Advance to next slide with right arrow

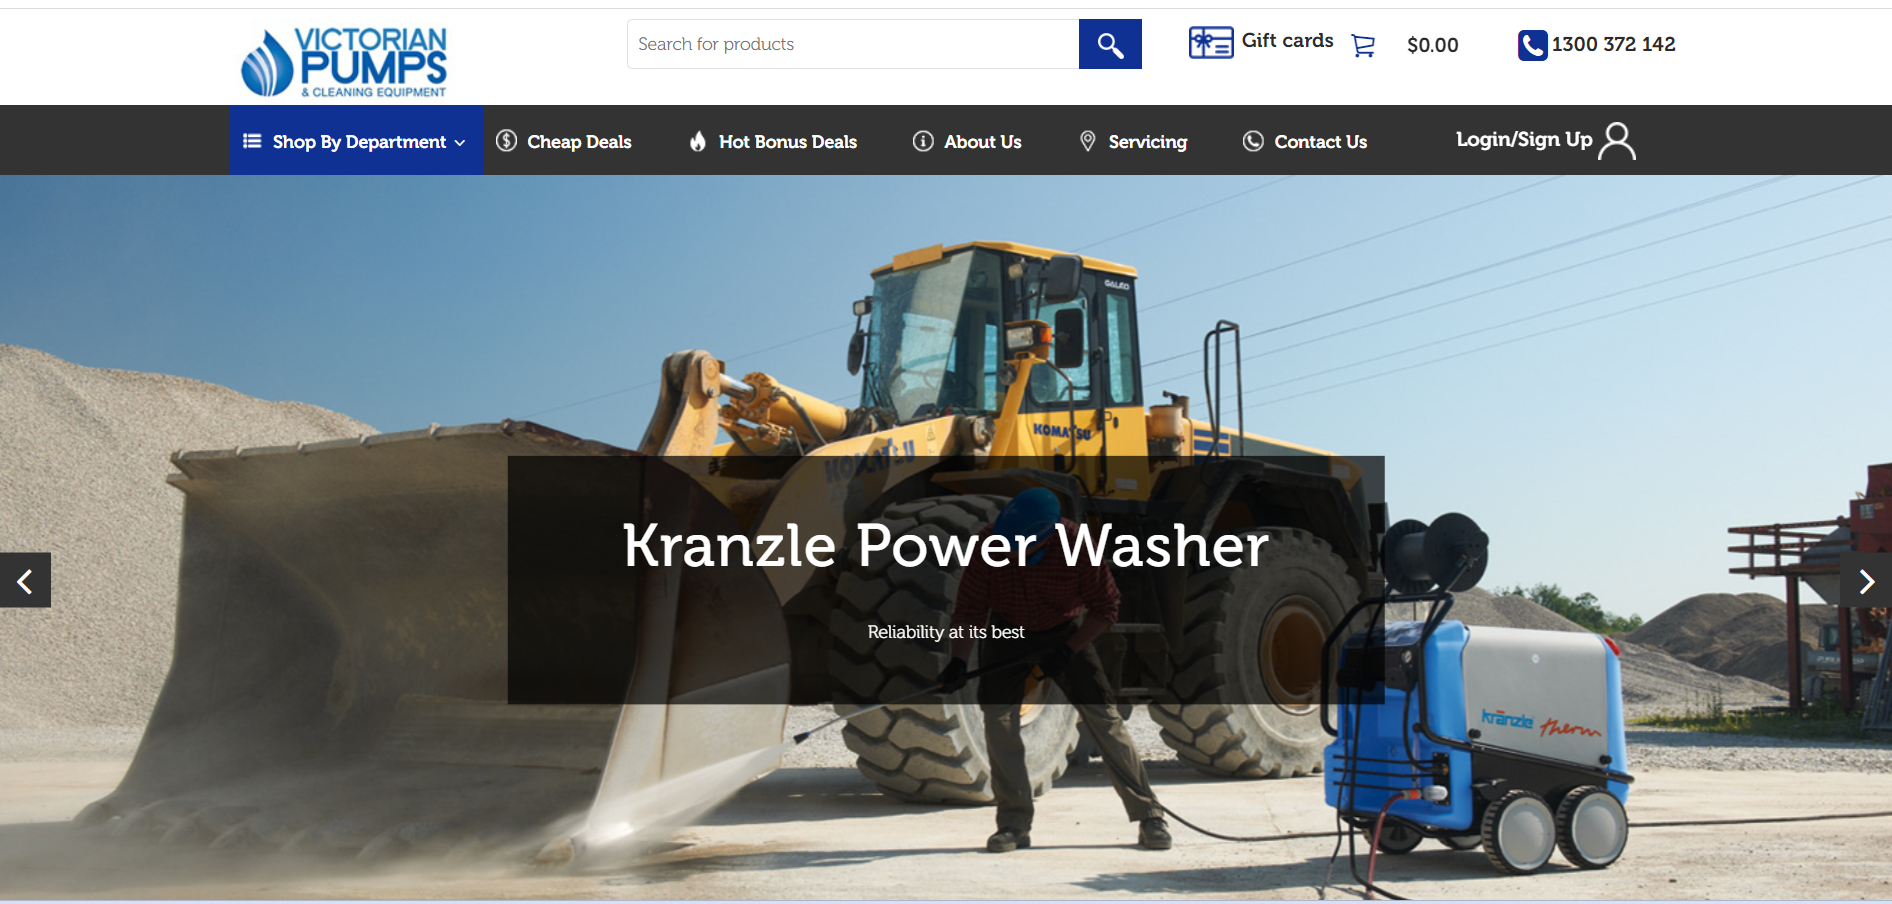click(x=1866, y=581)
